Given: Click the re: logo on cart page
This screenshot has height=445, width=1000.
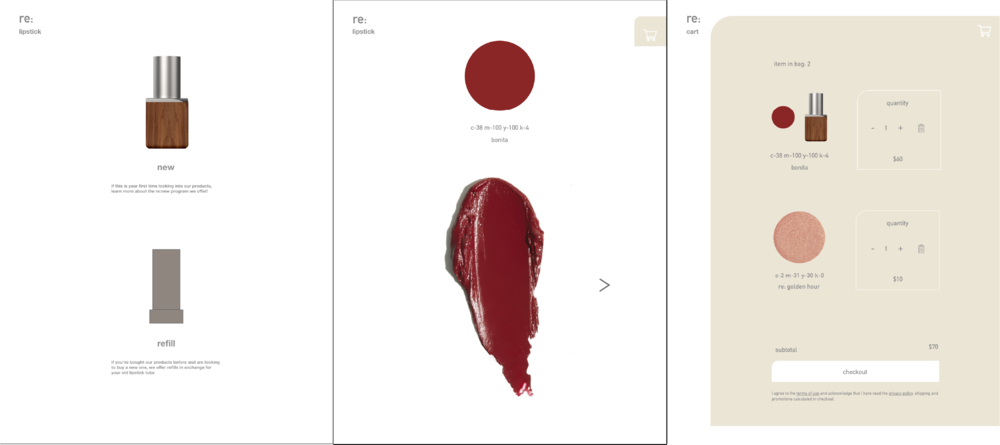Looking at the screenshot, I should [693, 19].
